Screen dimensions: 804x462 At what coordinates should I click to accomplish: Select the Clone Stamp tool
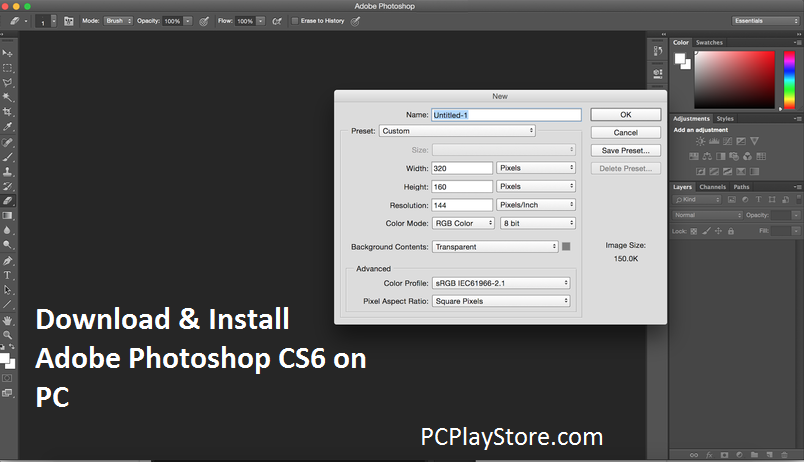click(x=8, y=172)
